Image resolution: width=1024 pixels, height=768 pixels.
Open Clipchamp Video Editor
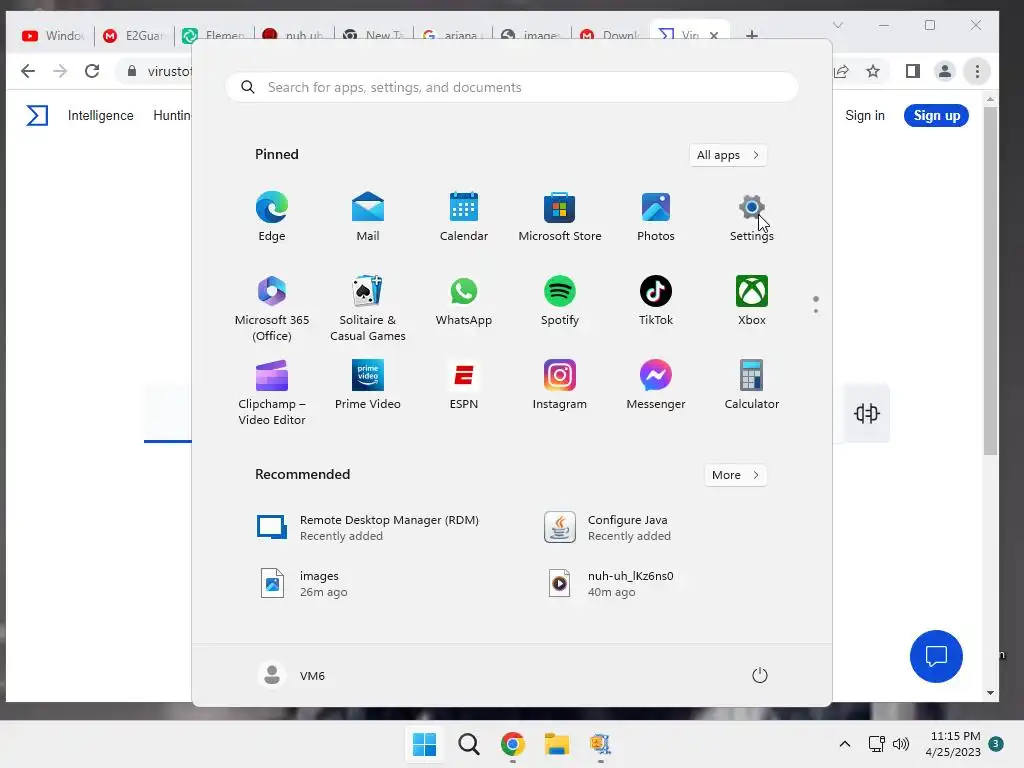[x=272, y=392]
